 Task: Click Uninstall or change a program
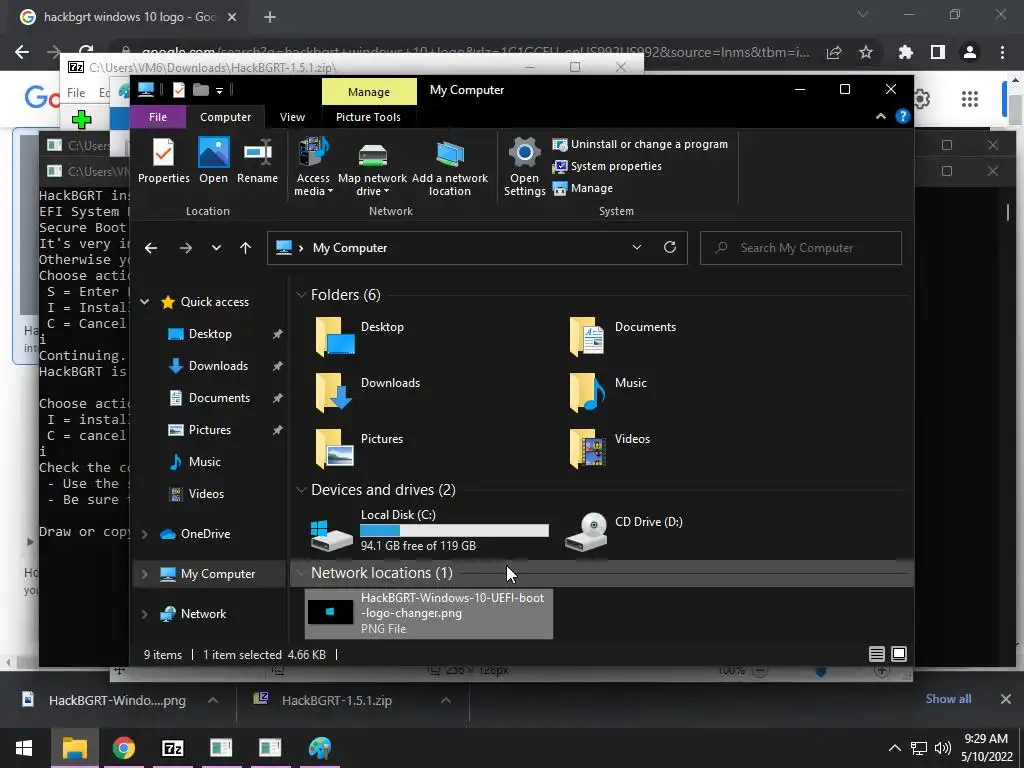(x=640, y=144)
